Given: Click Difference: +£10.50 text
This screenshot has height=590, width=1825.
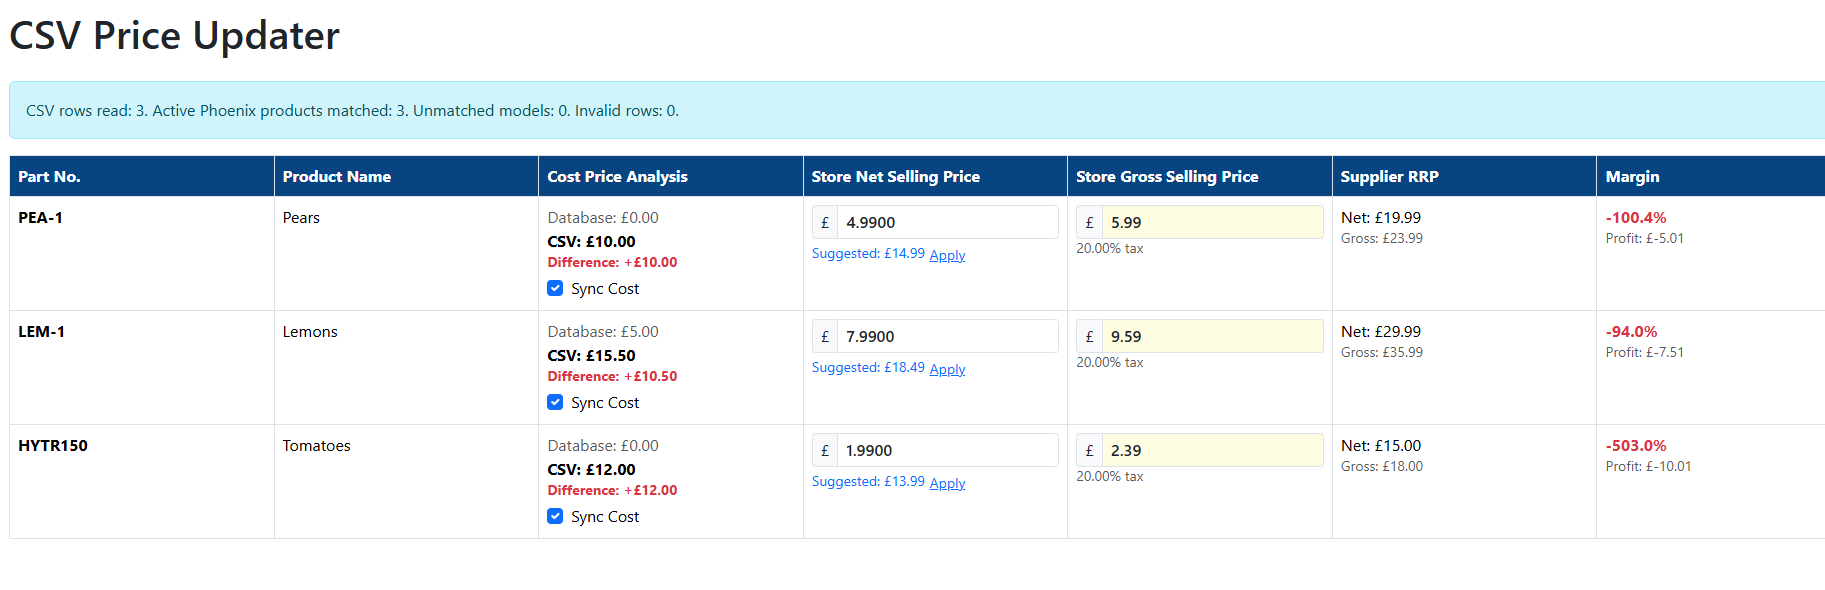Looking at the screenshot, I should [612, 376].
